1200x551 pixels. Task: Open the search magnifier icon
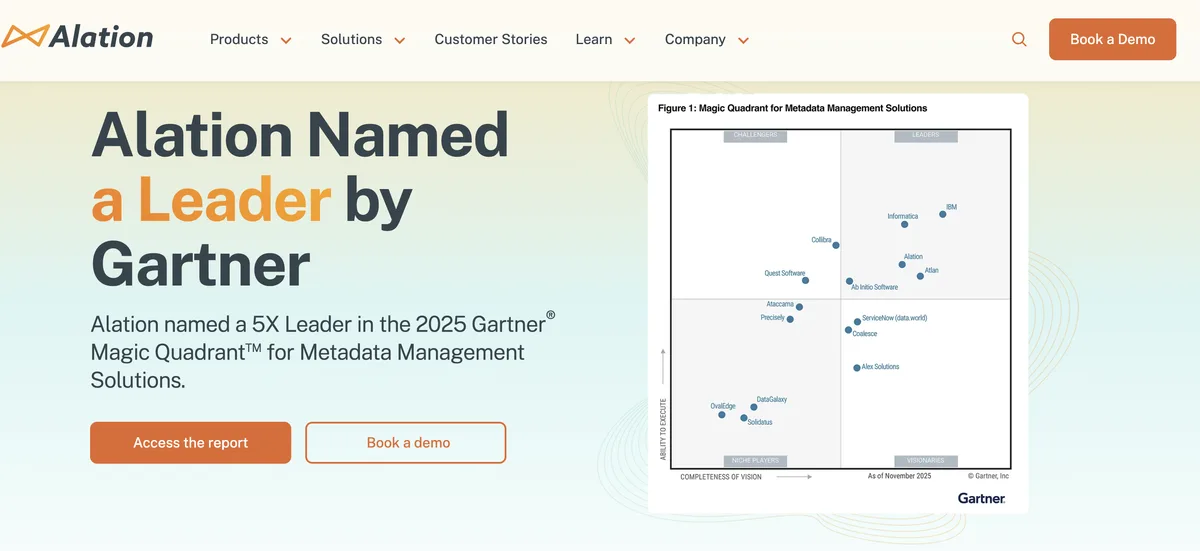pyautogui.click(x=1019, y=40)
